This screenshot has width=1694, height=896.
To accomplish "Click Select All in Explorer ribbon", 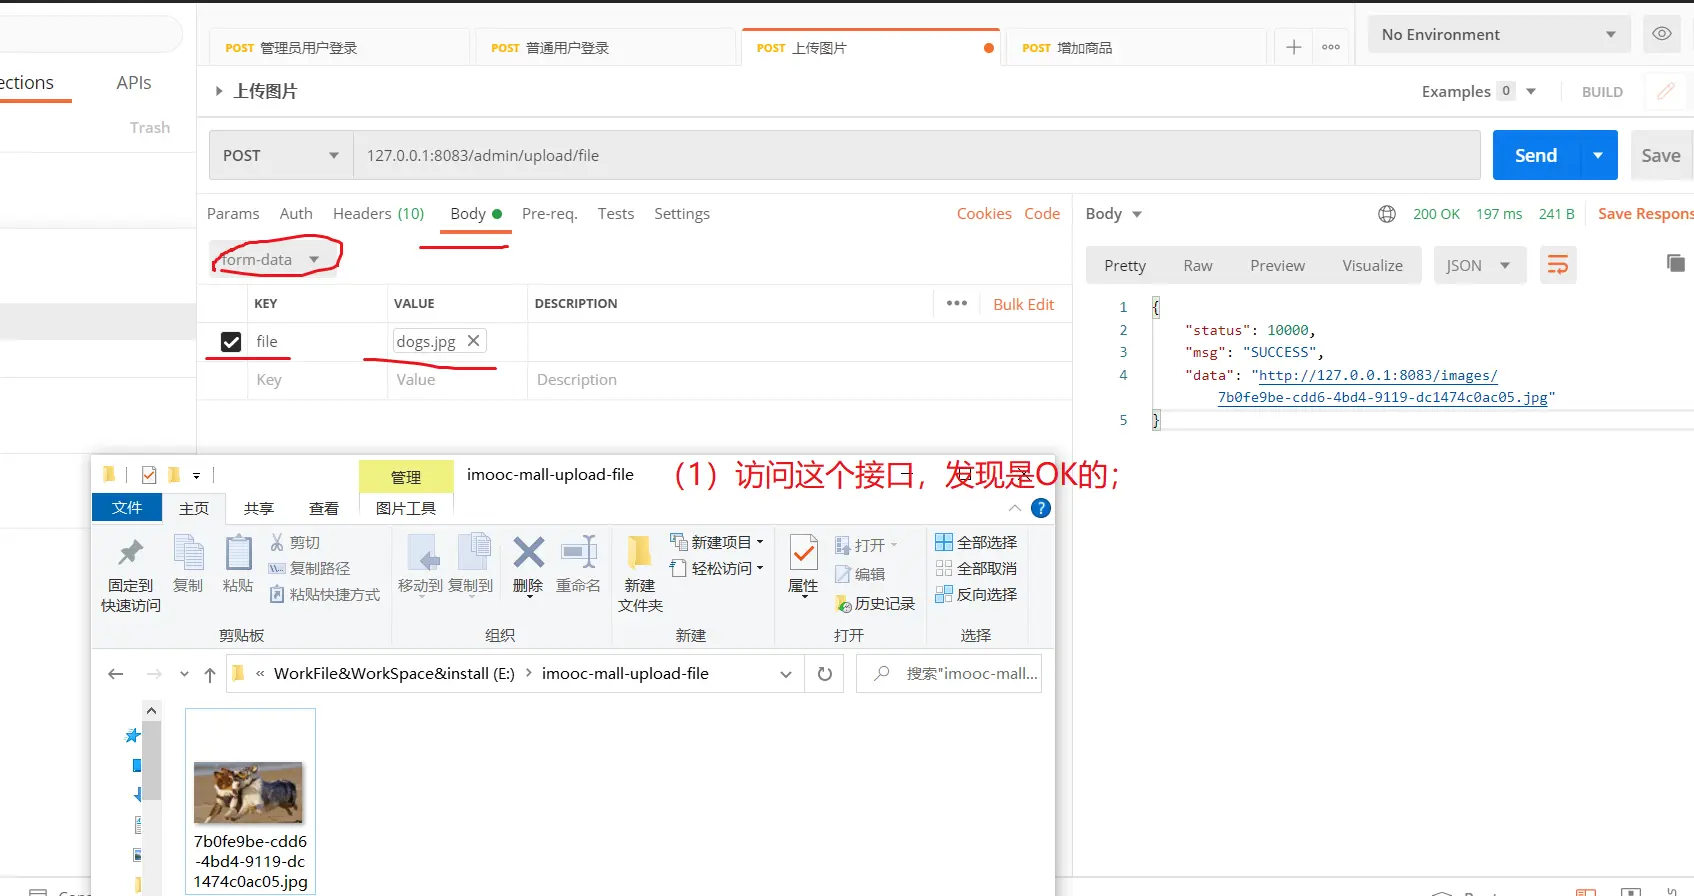I will coord(976,542).
